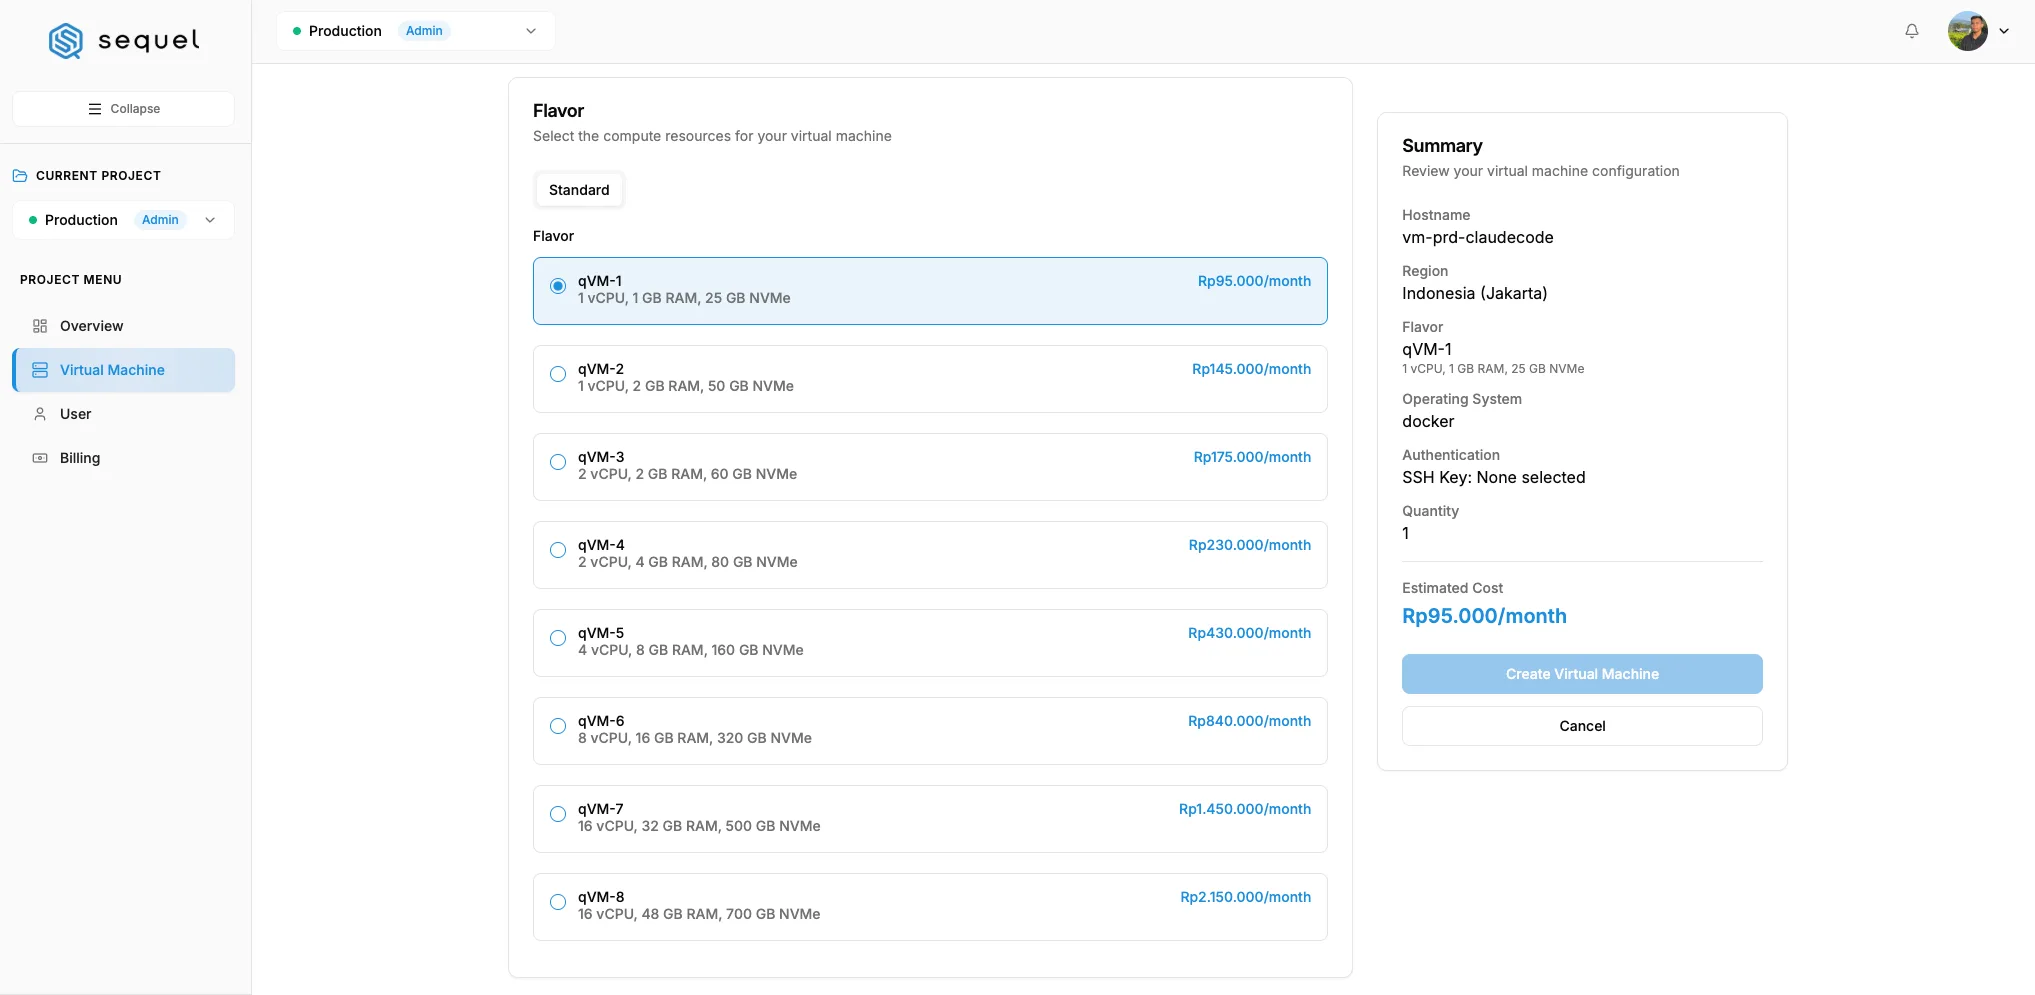Open notifications bell icon
The width and height of the screenshot is (2035, 995).
click(1911, 31)
